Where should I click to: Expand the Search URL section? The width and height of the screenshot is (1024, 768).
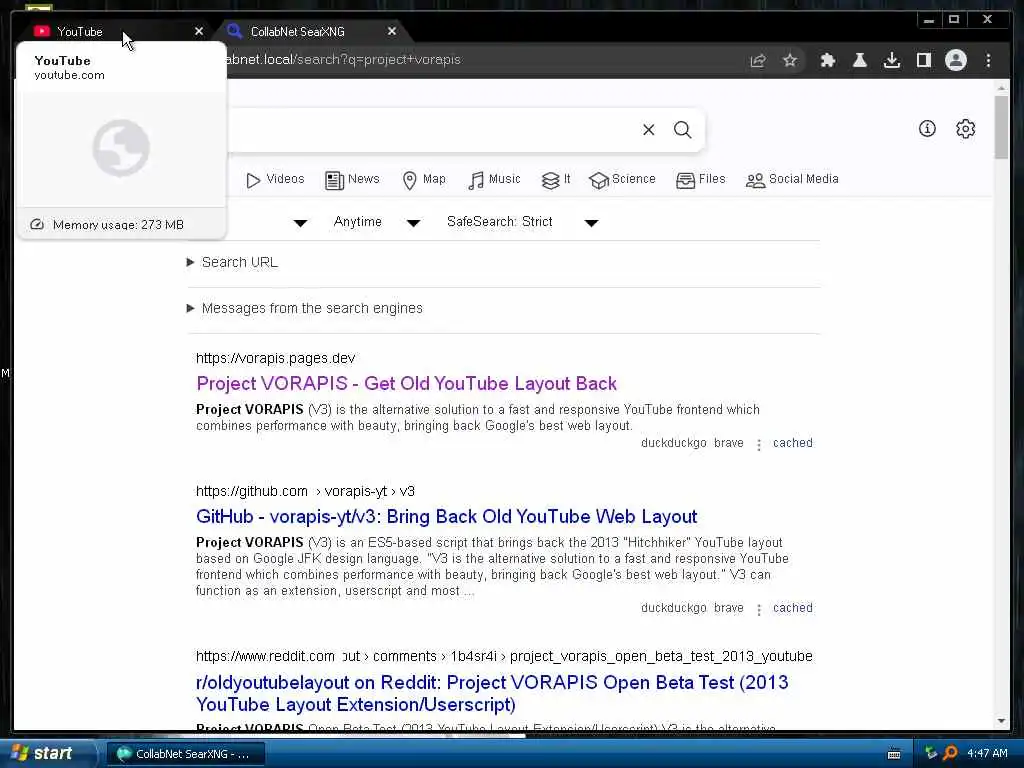point(232,263)
